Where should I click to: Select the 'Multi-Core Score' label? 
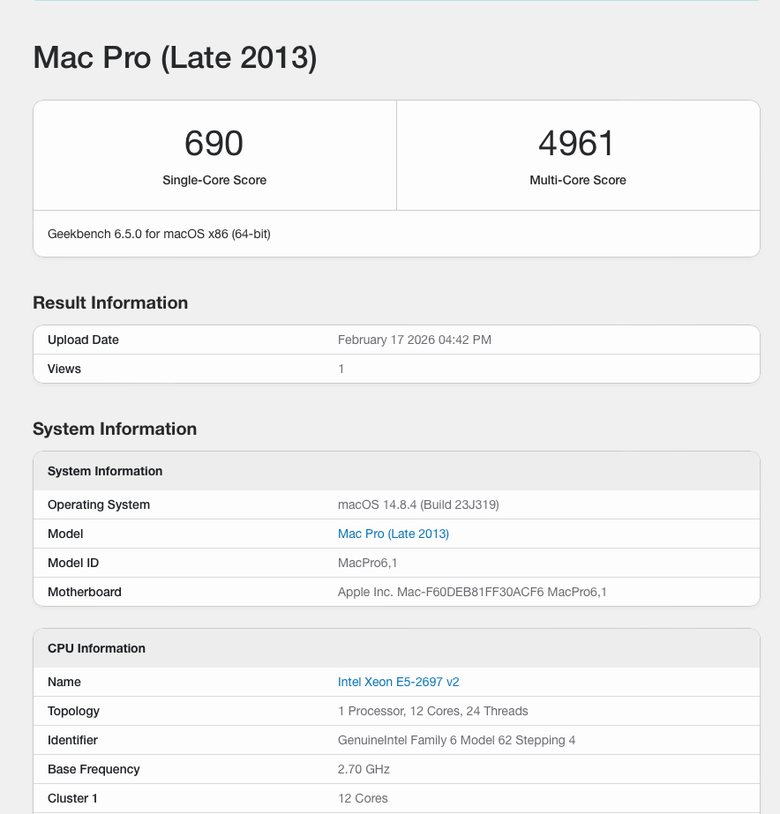(578, 180)
